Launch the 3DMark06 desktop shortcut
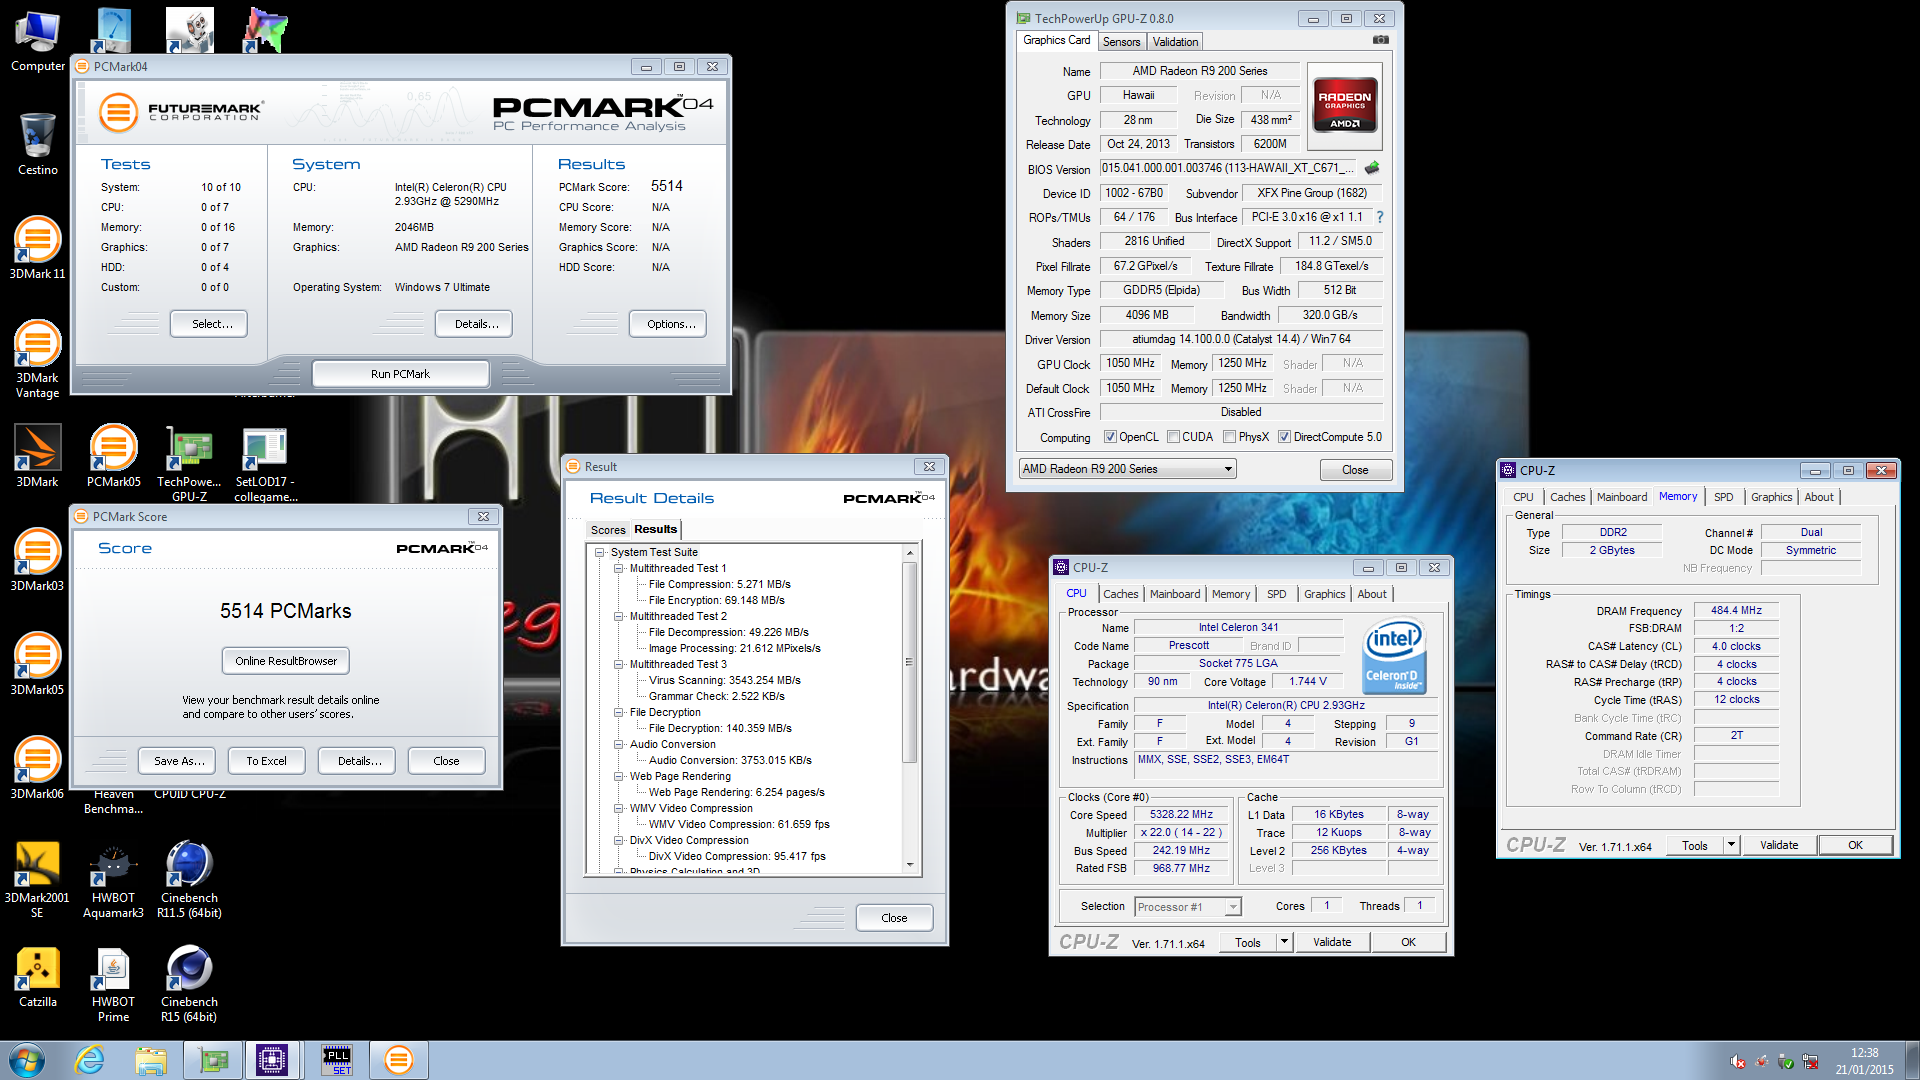This screenshot has height=1080, width=1920. pyautogui.click(x=38, y=767)
